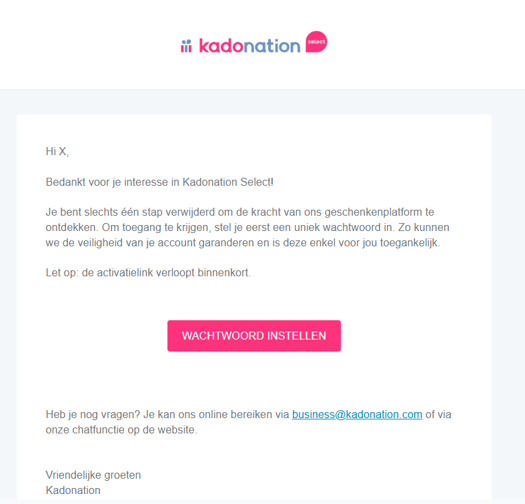The image size is (525, 504).
Task: Click the 'Bedankt voor je interesse' sentence
Action: (159, 182)
